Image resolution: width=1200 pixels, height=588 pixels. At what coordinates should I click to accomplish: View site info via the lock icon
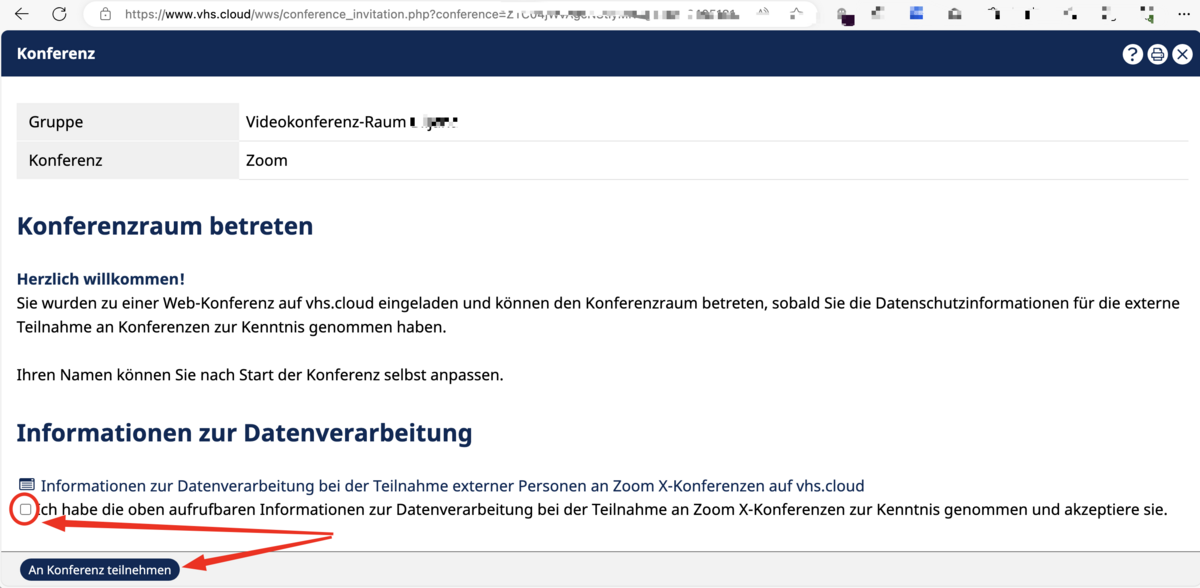(105, 14)
